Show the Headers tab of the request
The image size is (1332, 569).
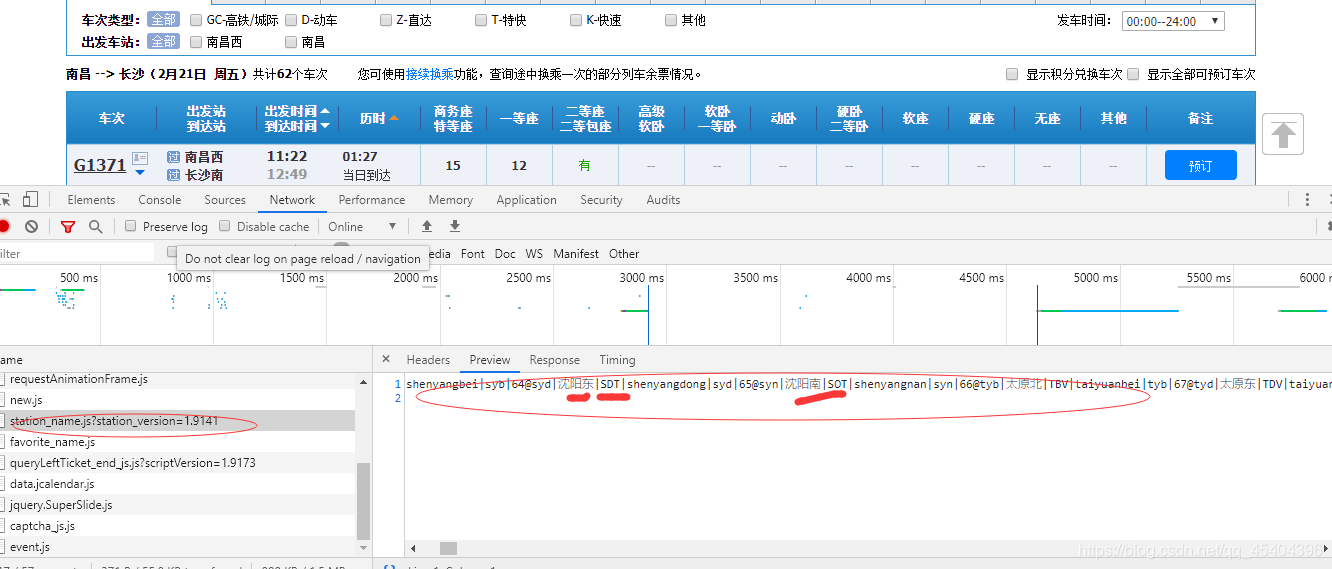click(x=428, y=360)
